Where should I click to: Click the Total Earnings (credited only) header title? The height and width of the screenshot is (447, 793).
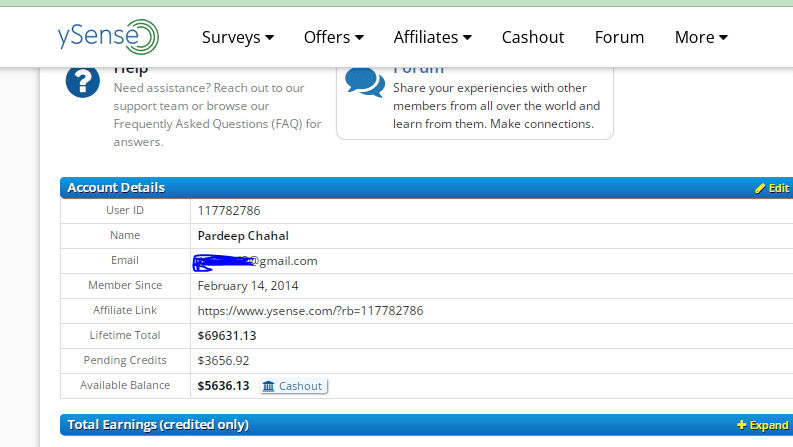coord(158,425)
